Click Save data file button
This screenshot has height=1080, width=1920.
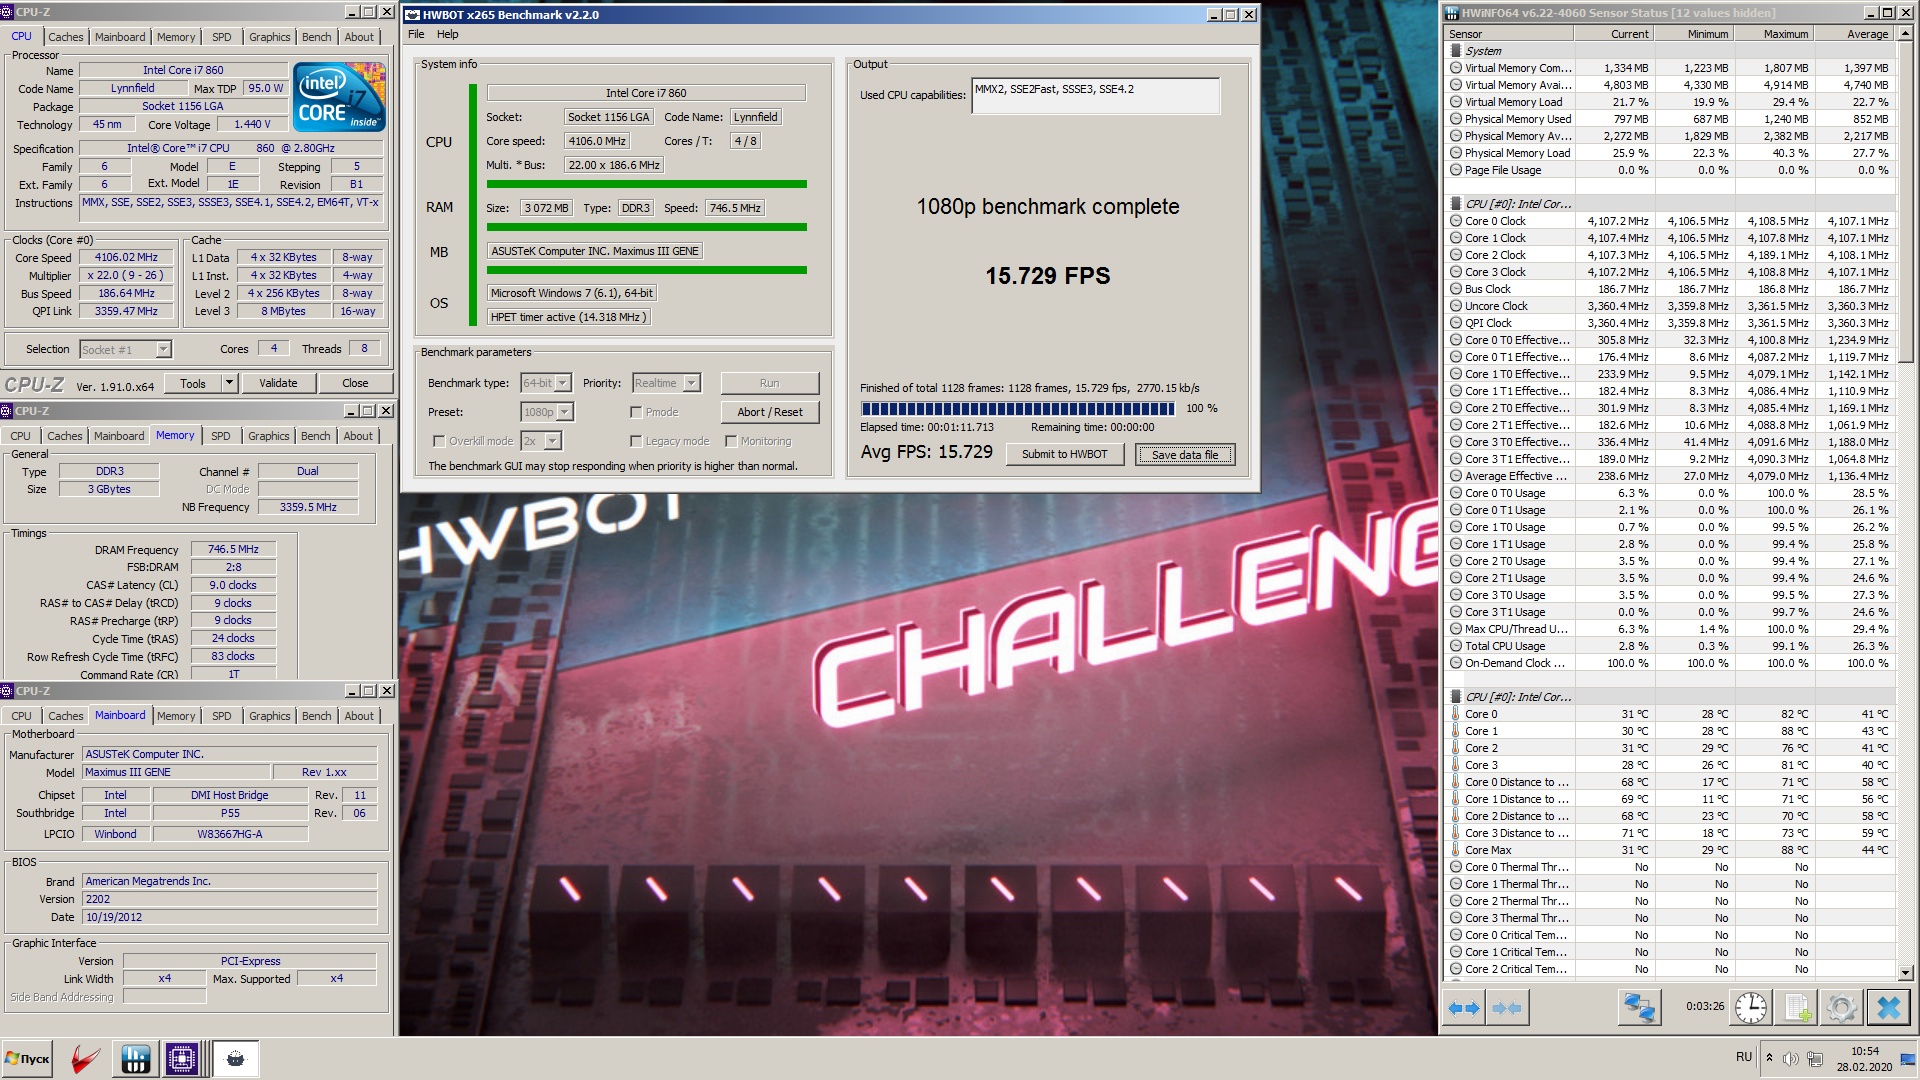[x=1185, y=455]
